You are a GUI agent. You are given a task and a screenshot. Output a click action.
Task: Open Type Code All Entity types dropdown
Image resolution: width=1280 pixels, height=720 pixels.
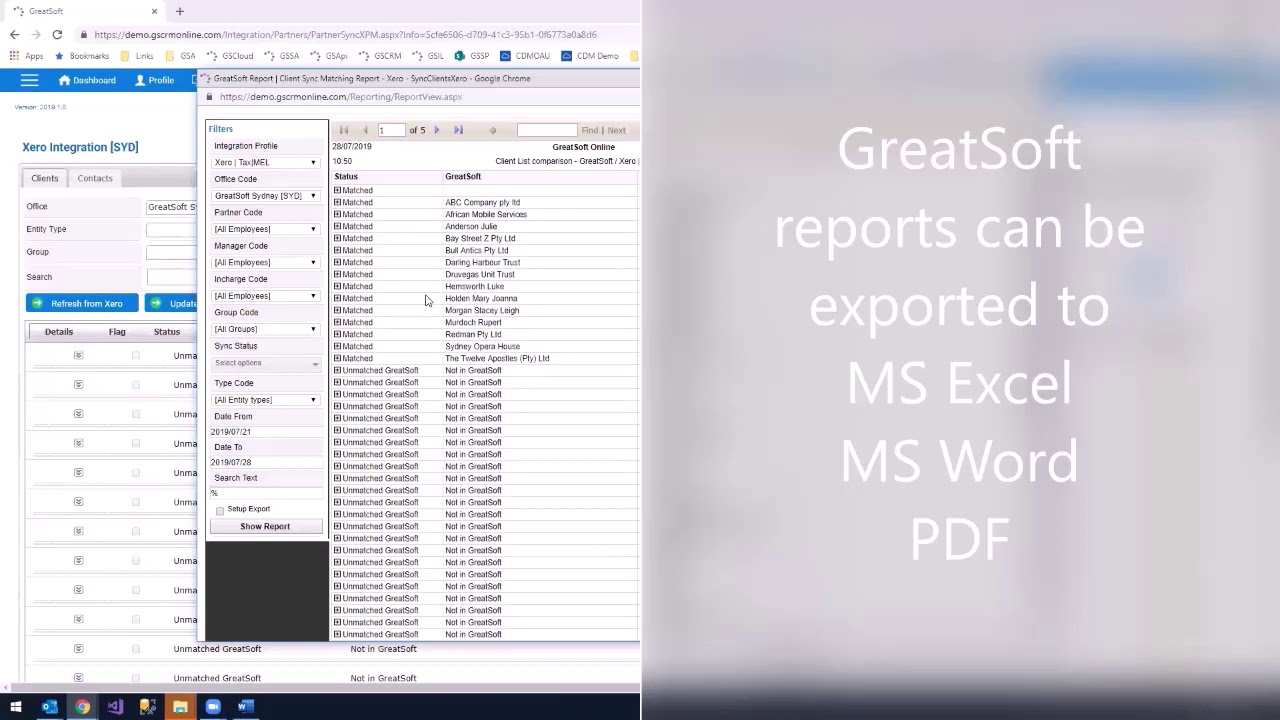coord(265,400)
